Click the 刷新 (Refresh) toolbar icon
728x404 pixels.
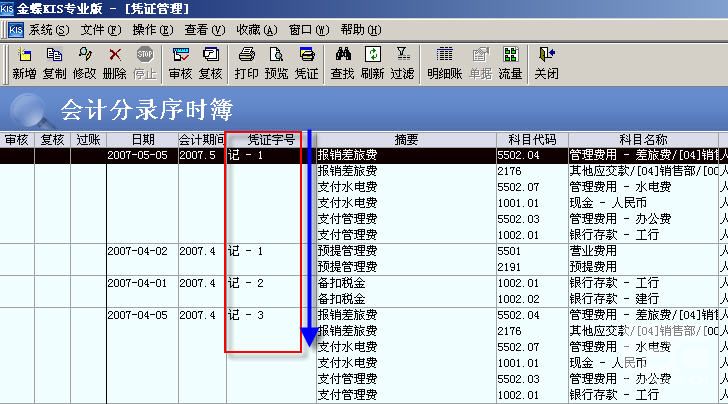point(372,62)
